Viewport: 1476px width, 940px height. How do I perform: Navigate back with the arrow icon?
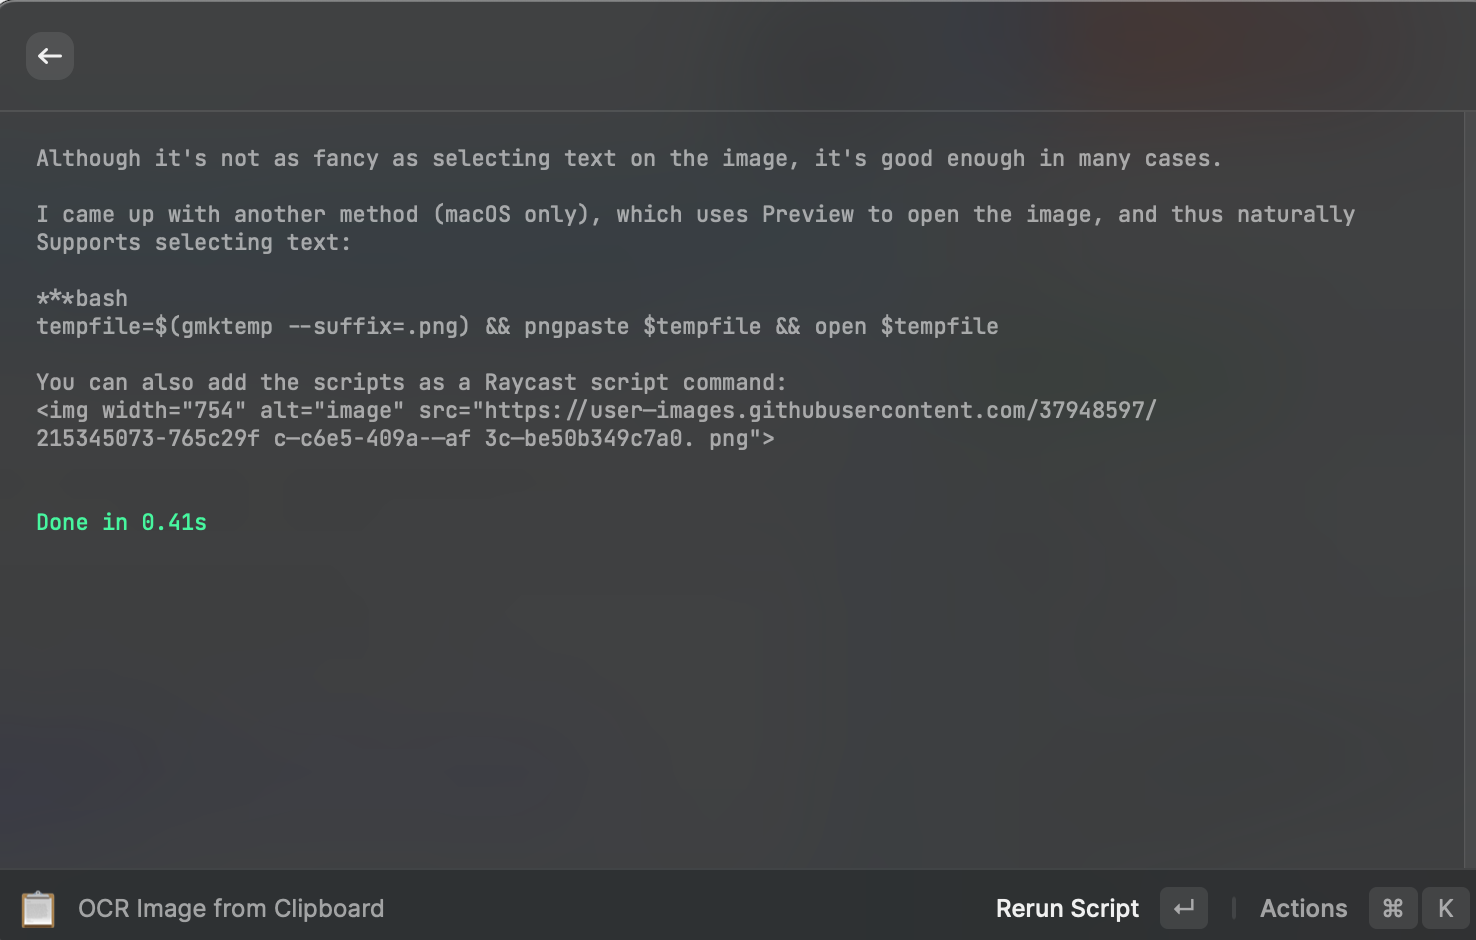tap(49, 56)
